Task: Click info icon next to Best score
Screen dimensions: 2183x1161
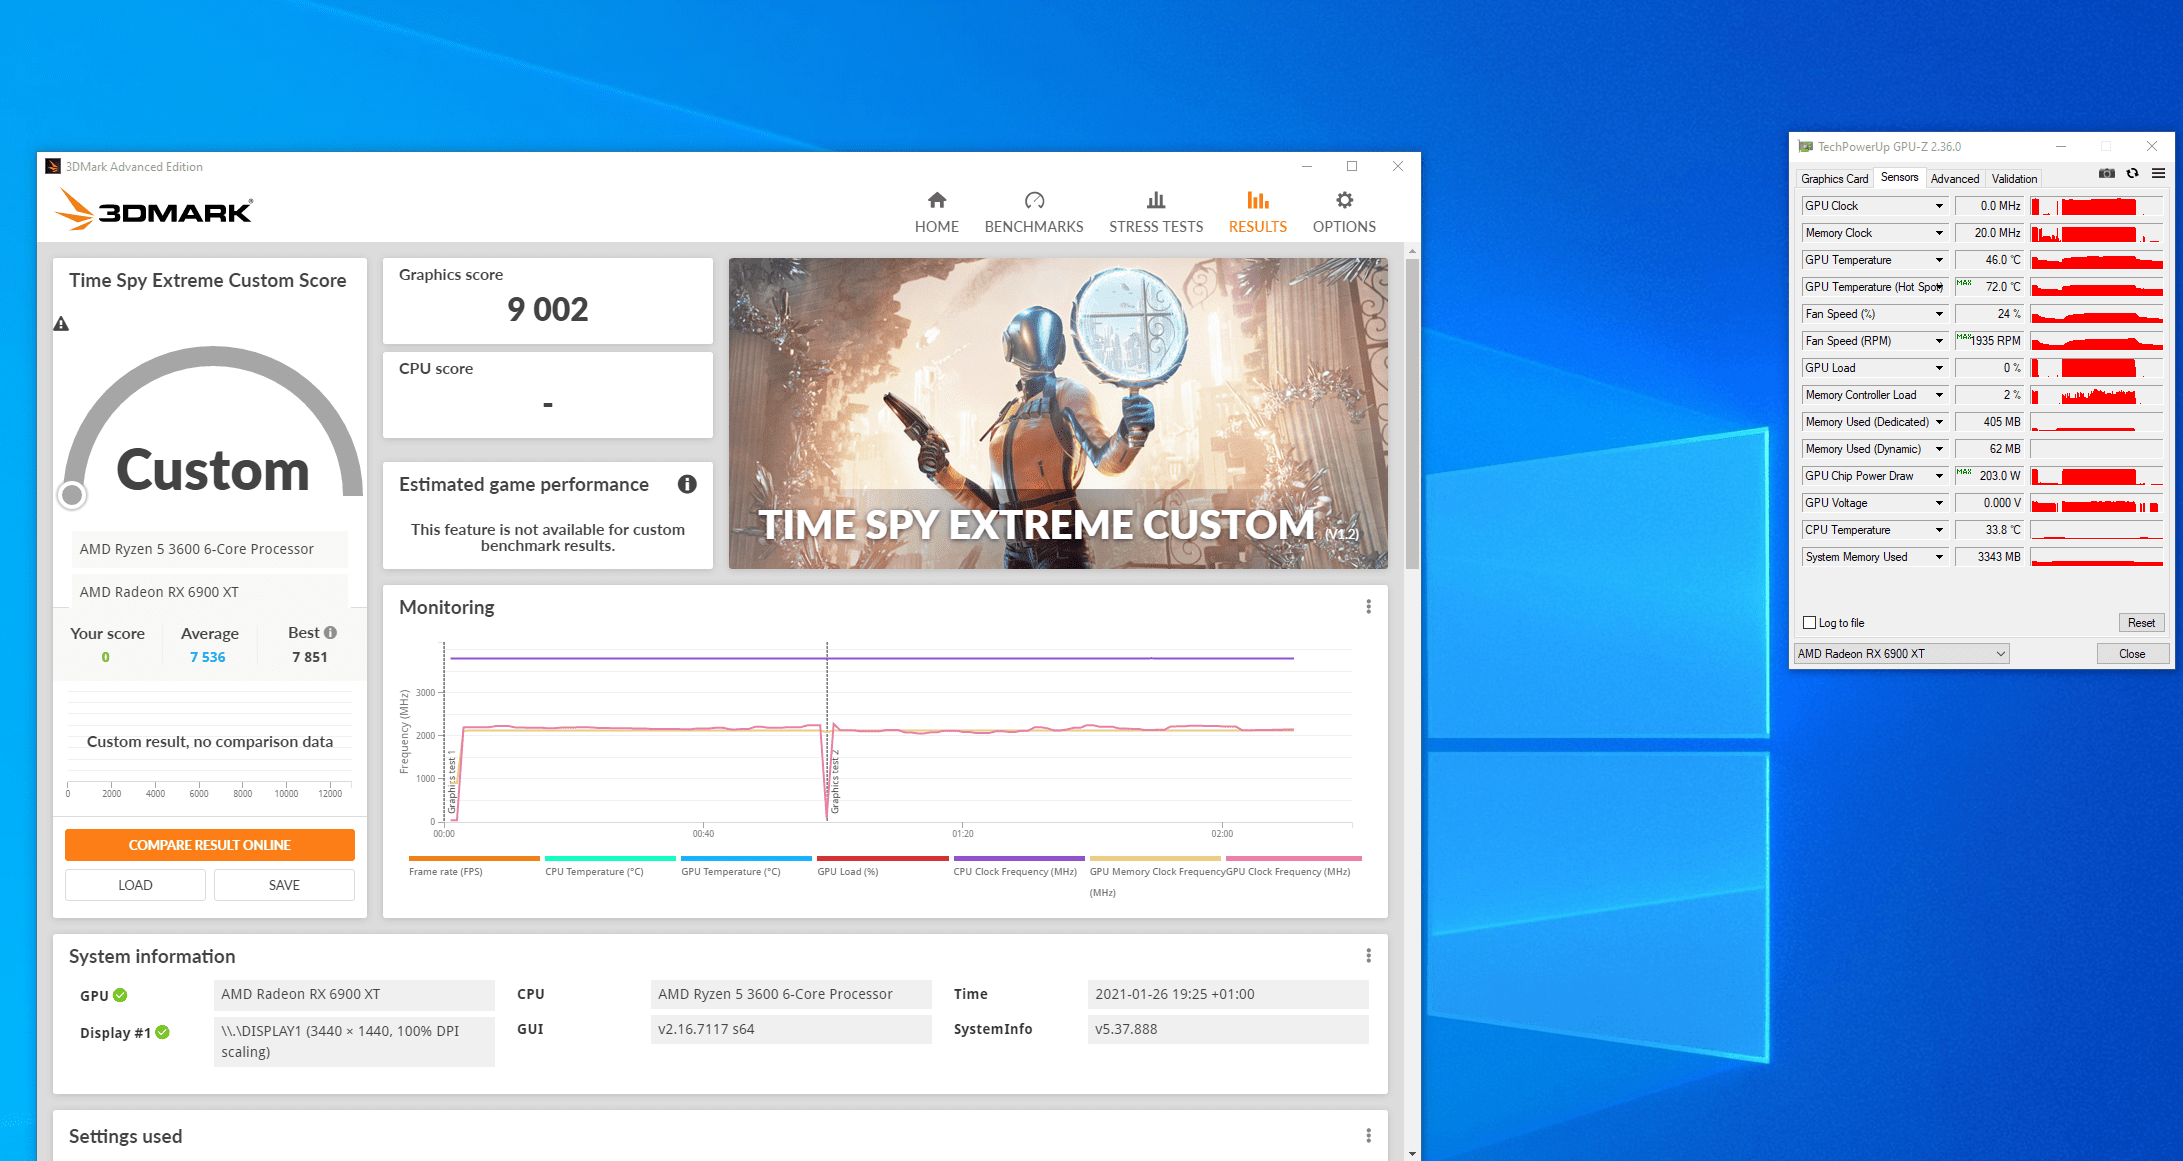Action: pos(331,632)
